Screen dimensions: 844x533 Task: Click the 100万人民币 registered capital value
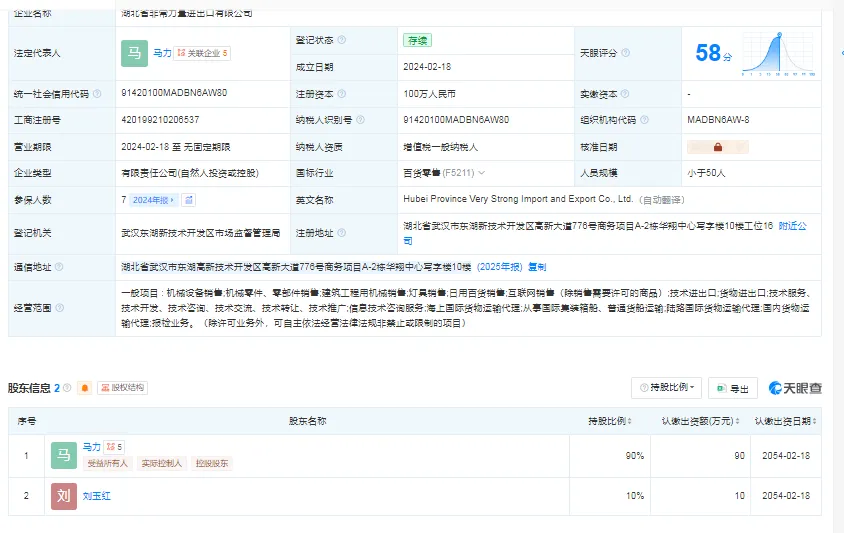tap(430, 94)
